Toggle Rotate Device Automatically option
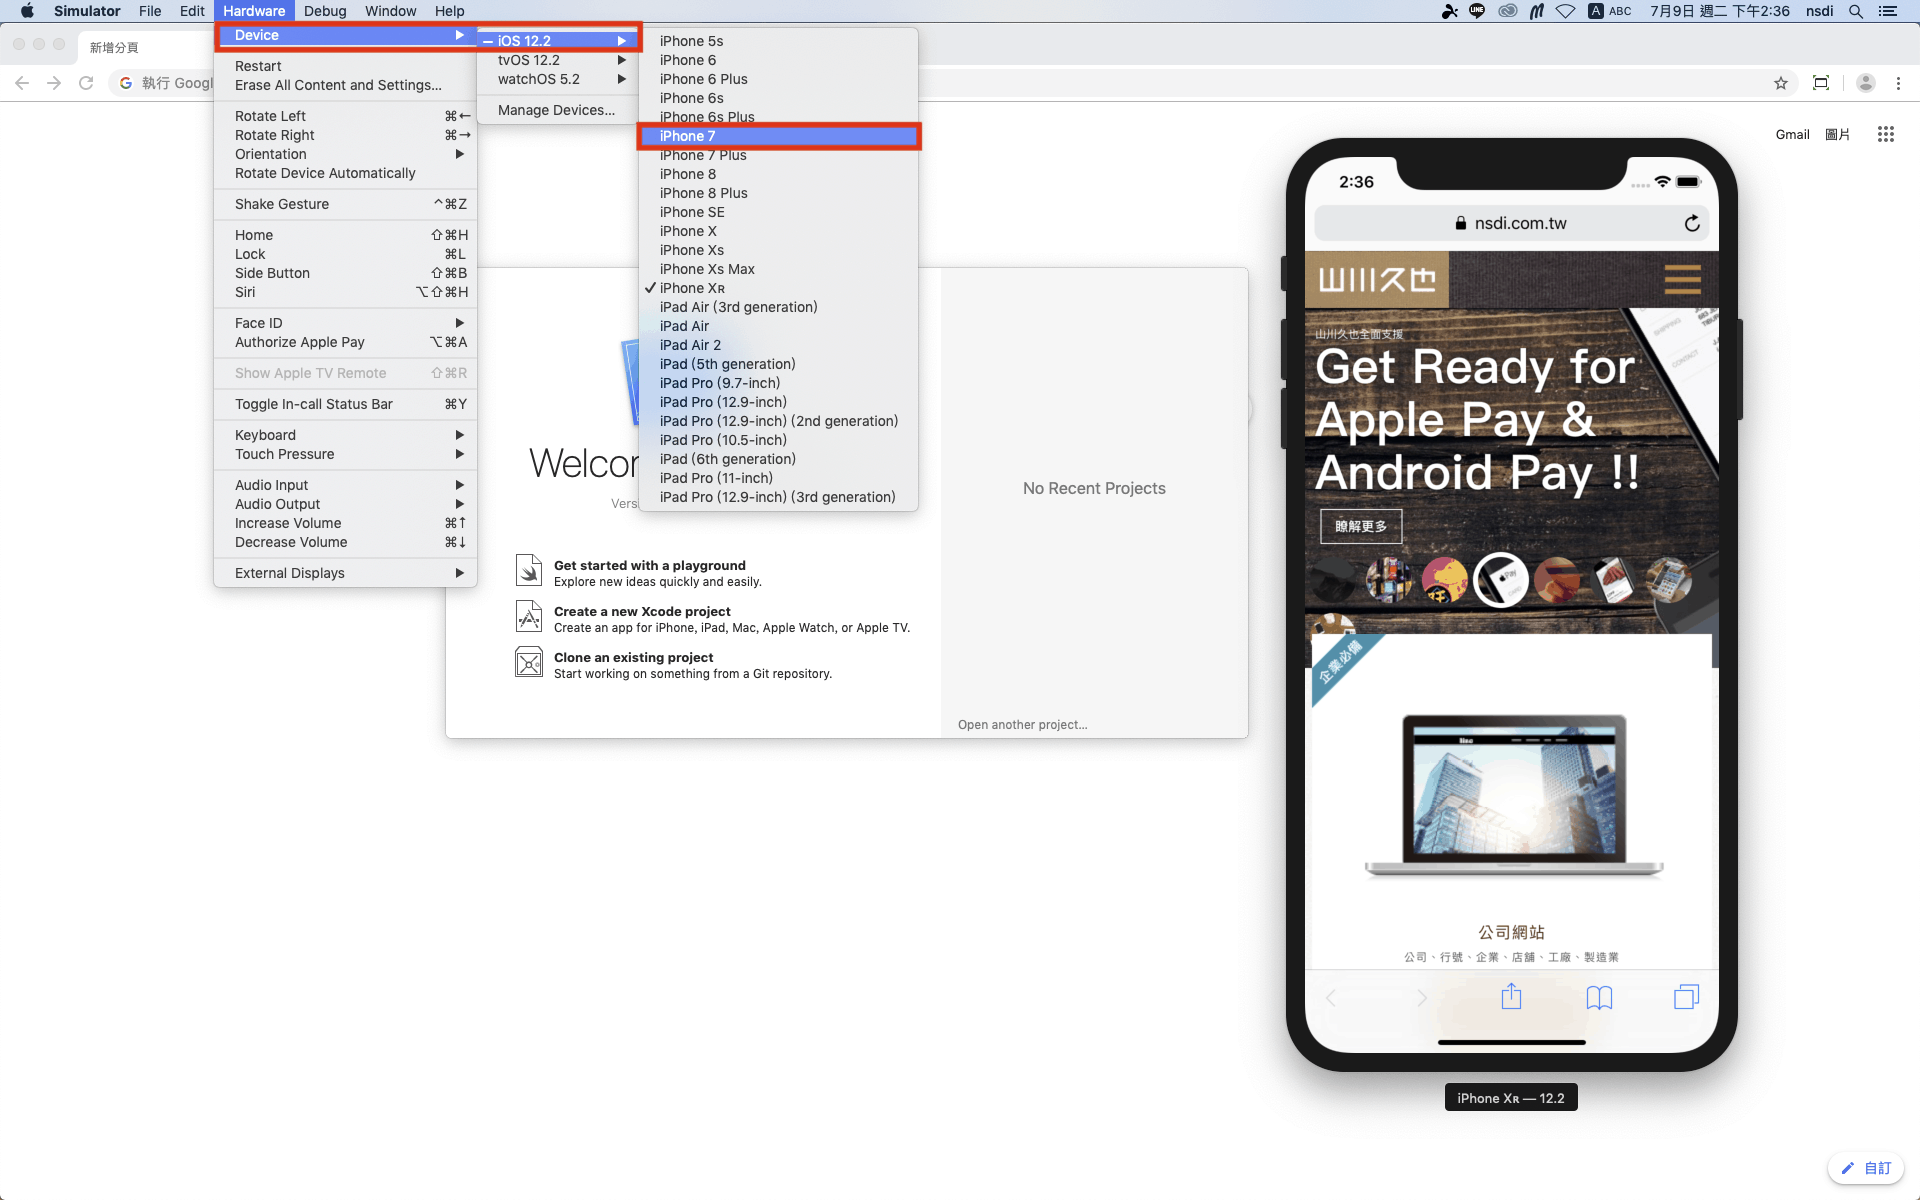 [x=325, y=173]
